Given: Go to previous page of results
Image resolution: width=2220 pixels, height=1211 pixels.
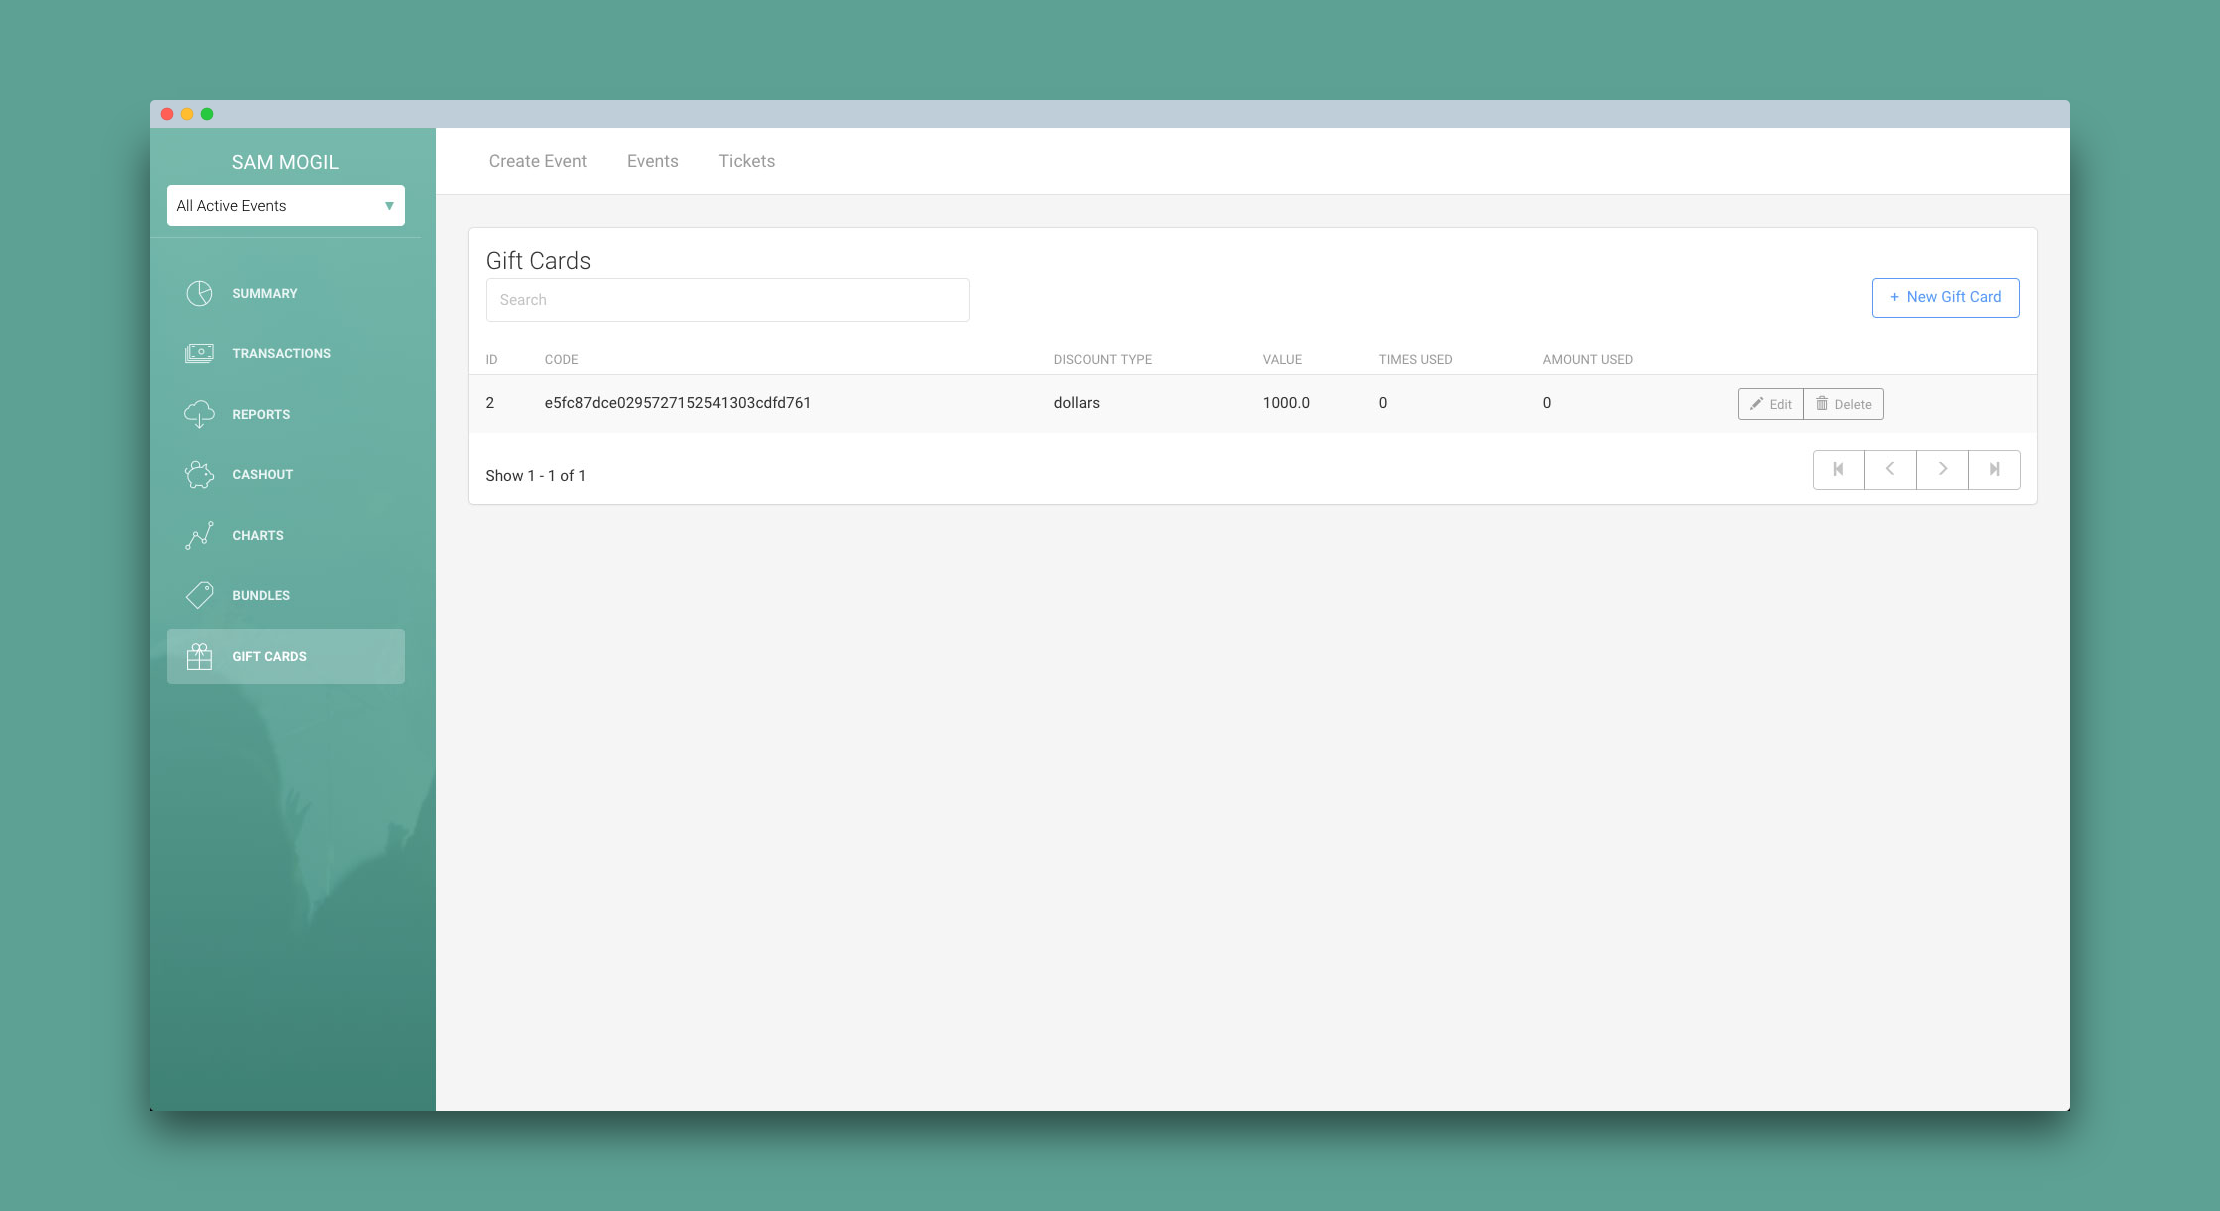Looking at the screenshot, I should tap(1890, 469).
